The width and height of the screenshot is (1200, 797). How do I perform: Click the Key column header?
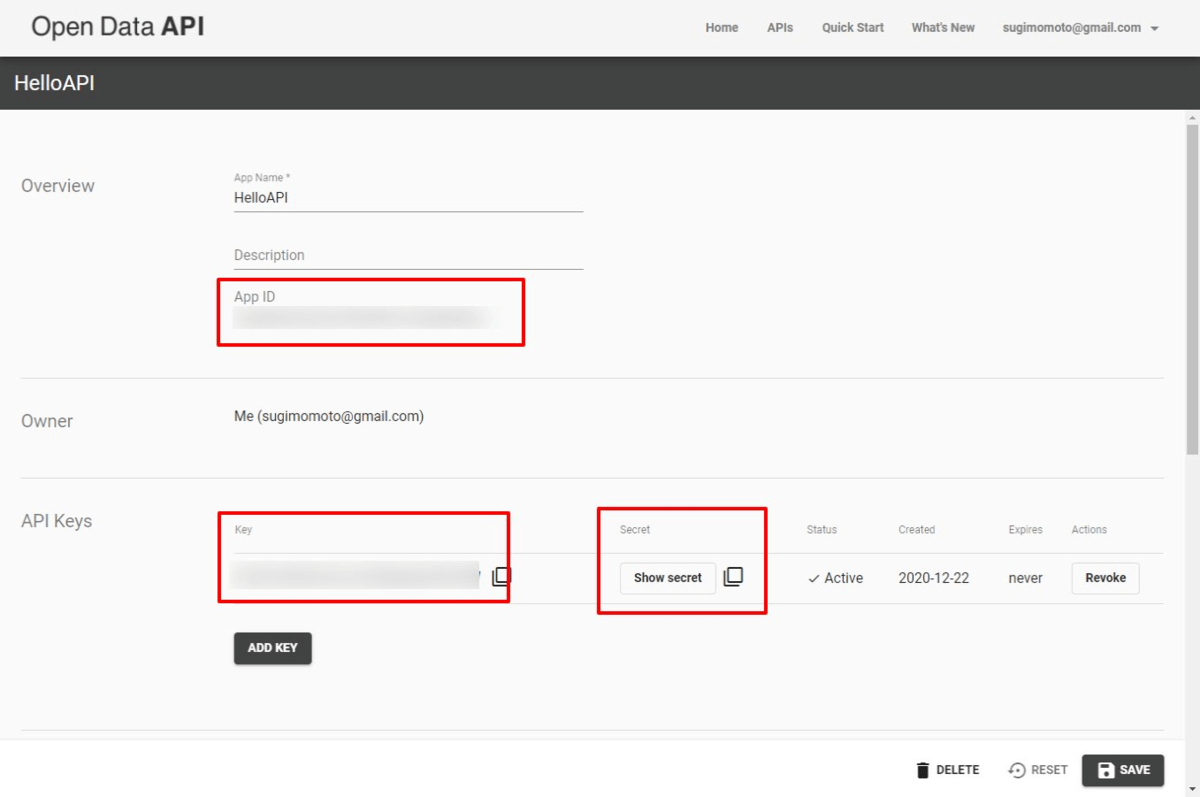click(243, 530)
